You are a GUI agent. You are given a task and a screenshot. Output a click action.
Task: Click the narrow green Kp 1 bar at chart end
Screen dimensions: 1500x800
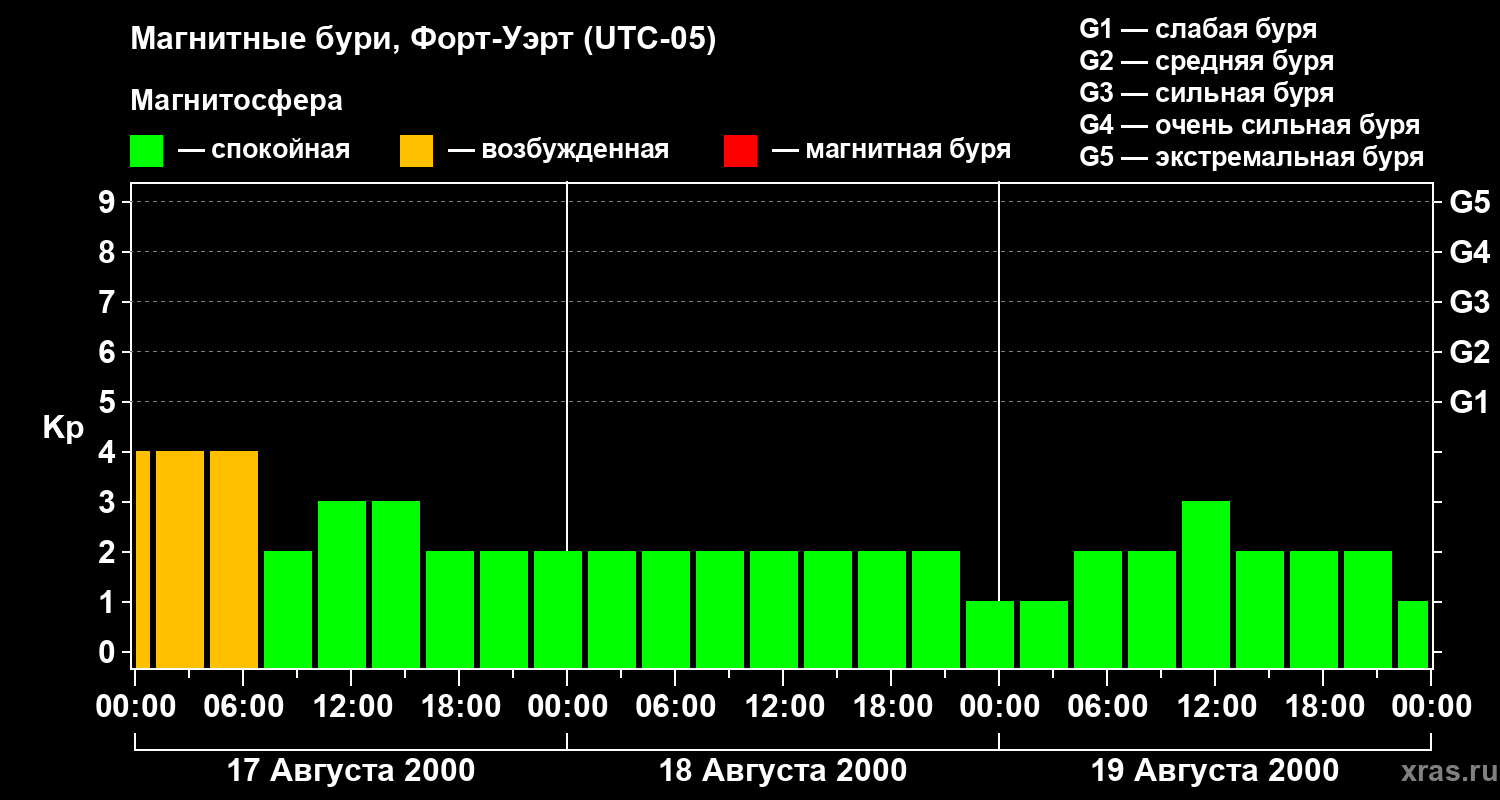[1413, 634]
